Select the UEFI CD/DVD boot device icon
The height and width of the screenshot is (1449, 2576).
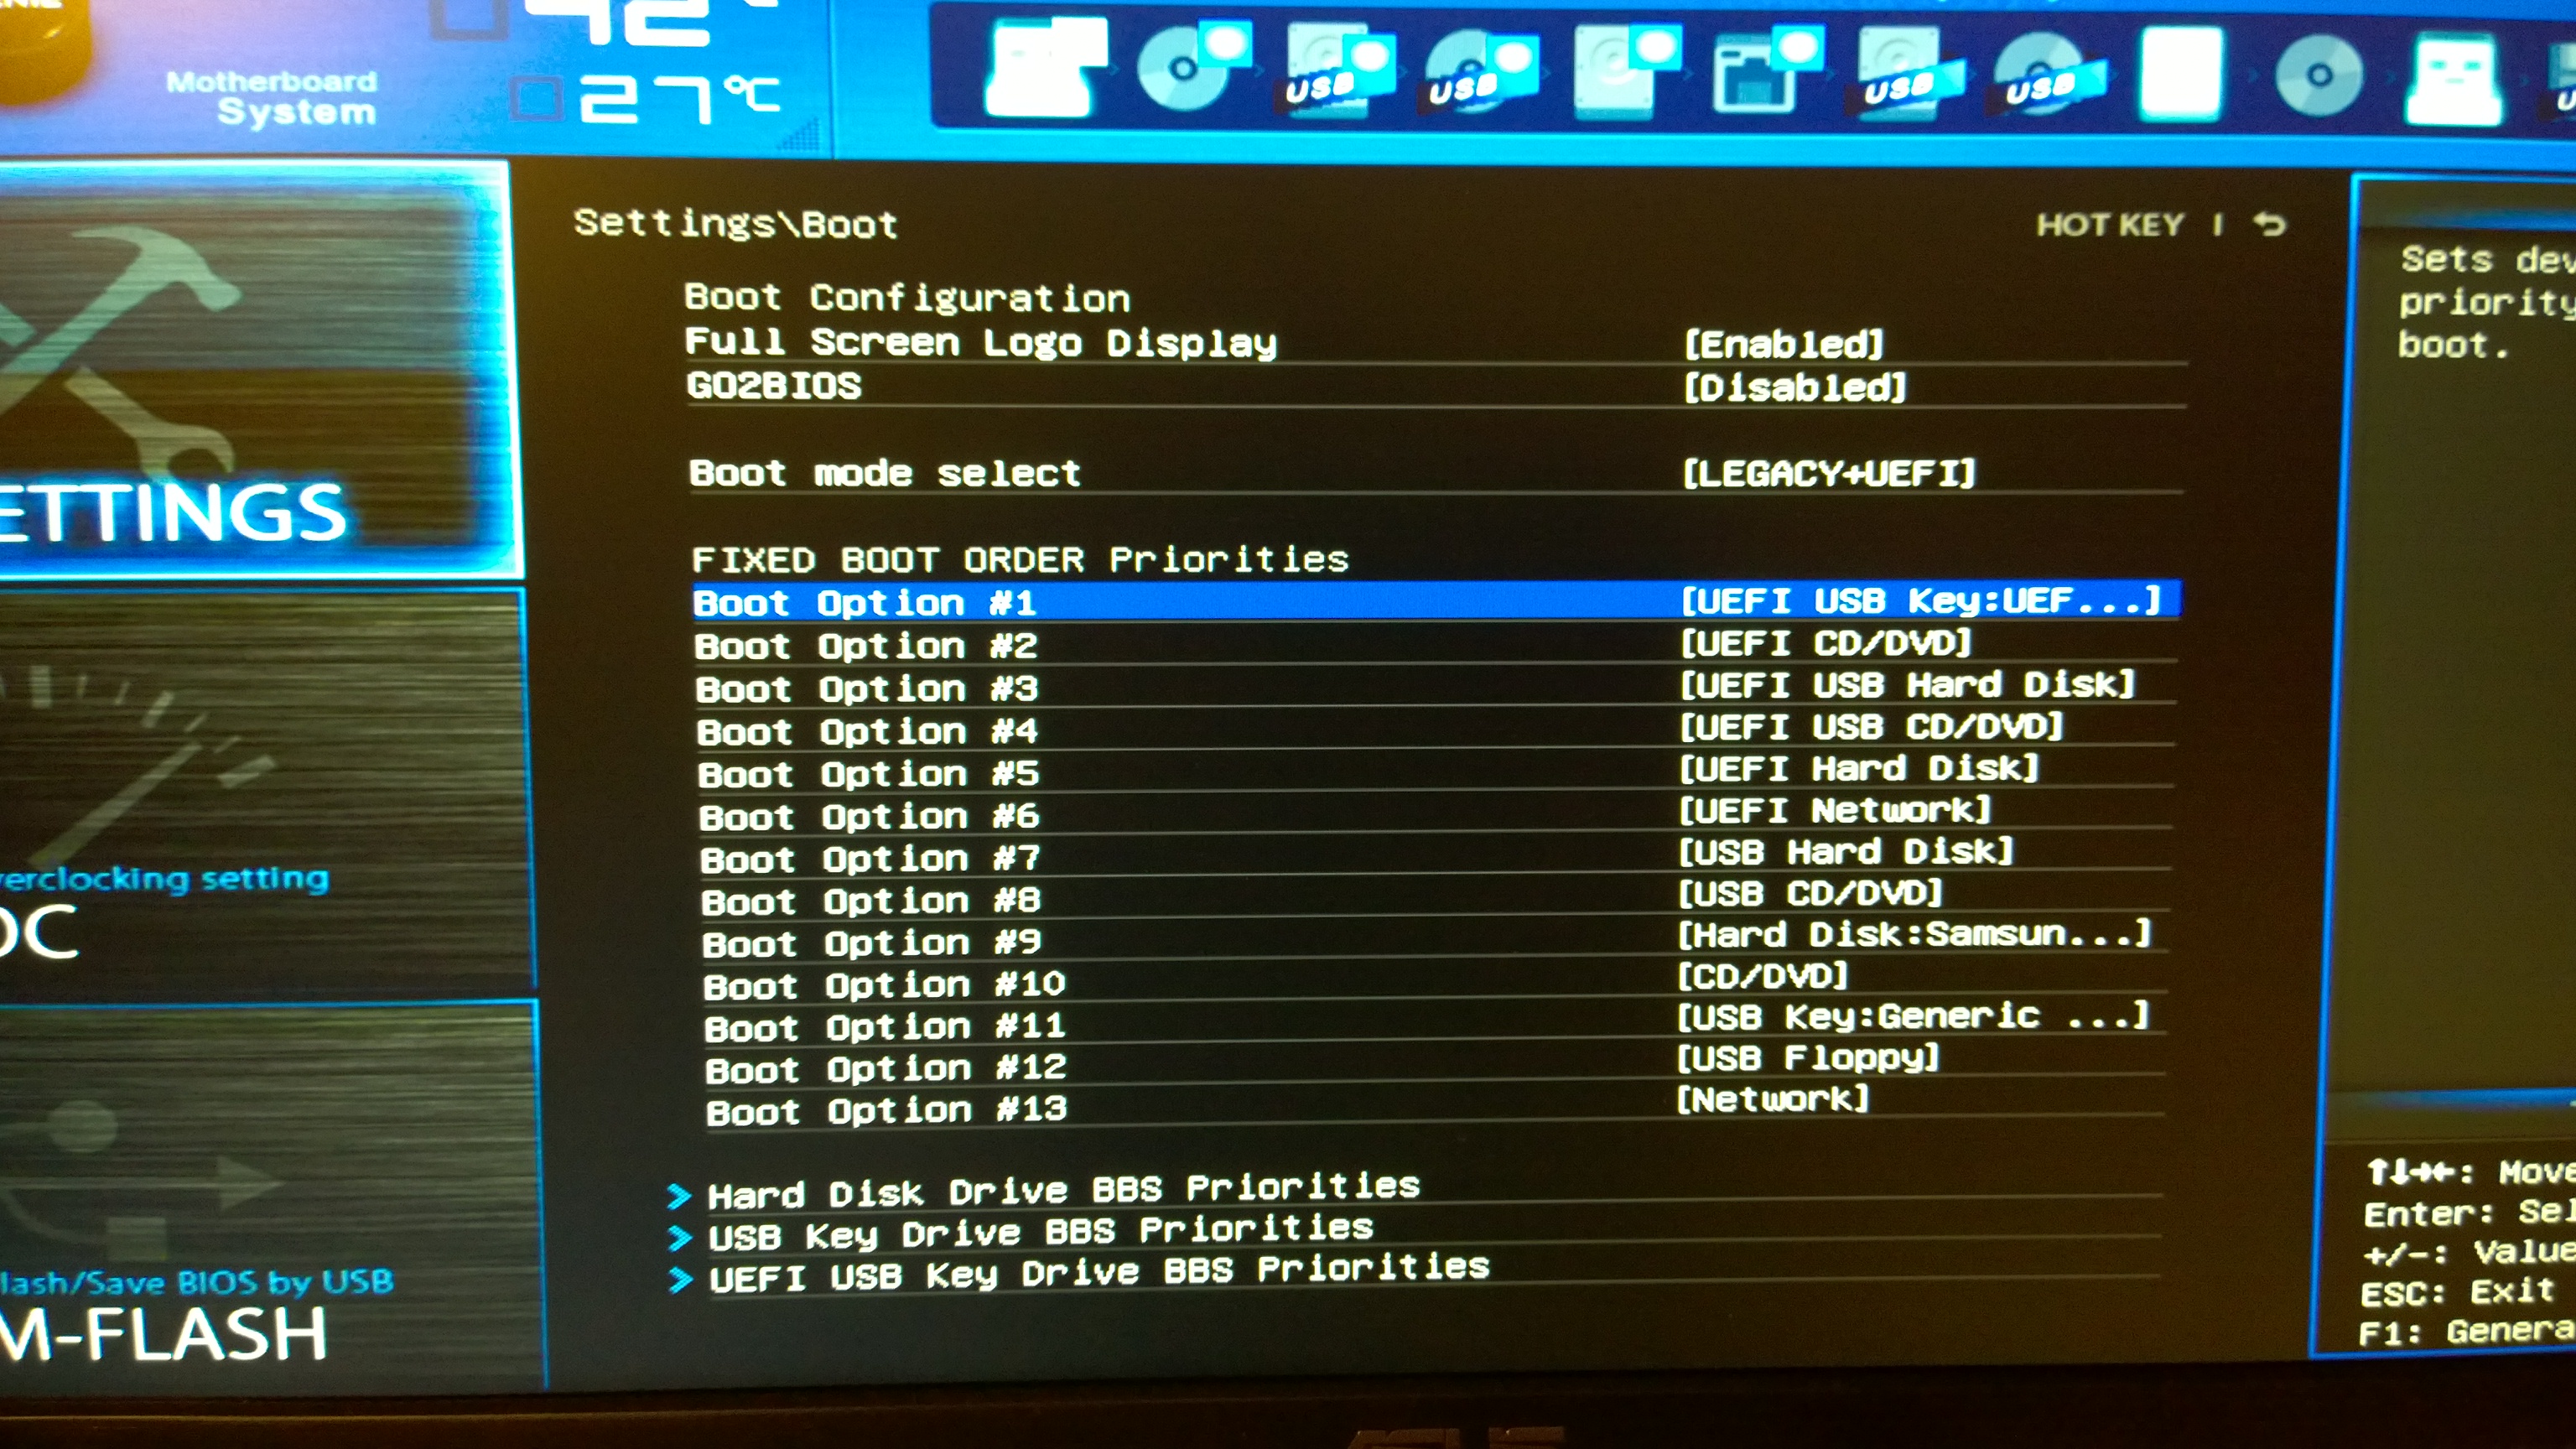[1190, 68]
